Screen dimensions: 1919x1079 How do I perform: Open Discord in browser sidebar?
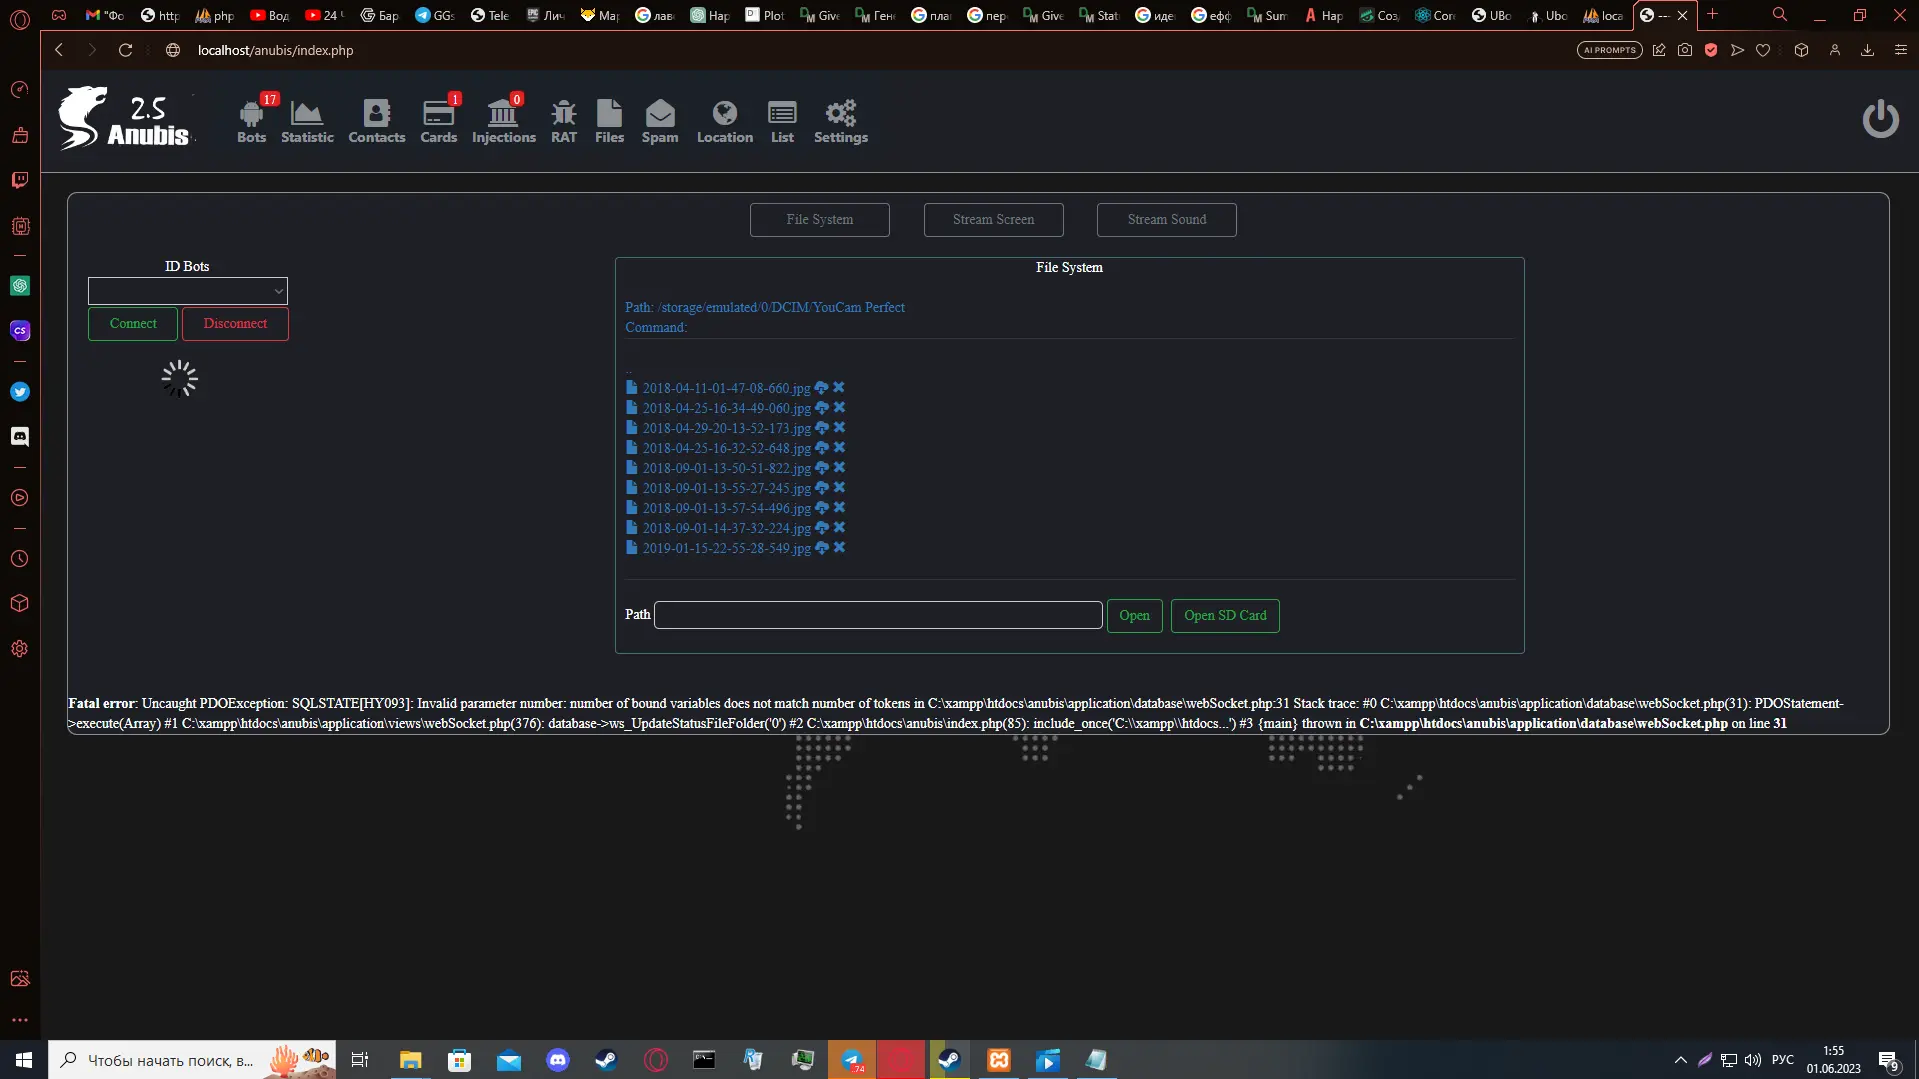20,436
